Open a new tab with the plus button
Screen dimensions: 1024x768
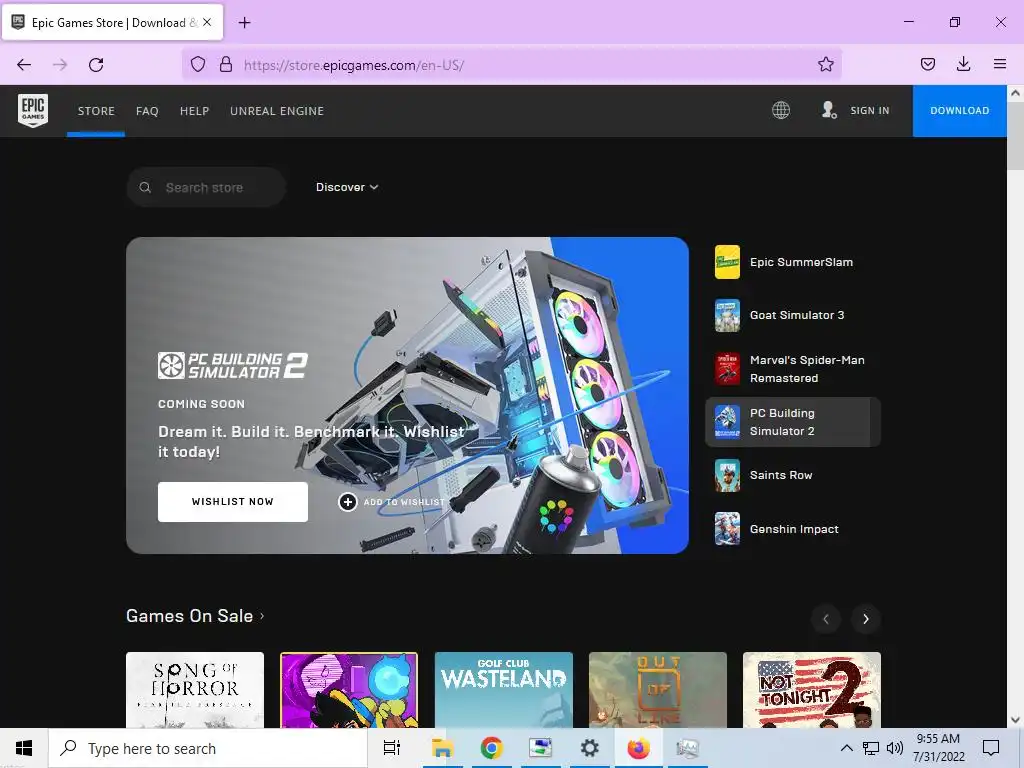tap(244, 23)
